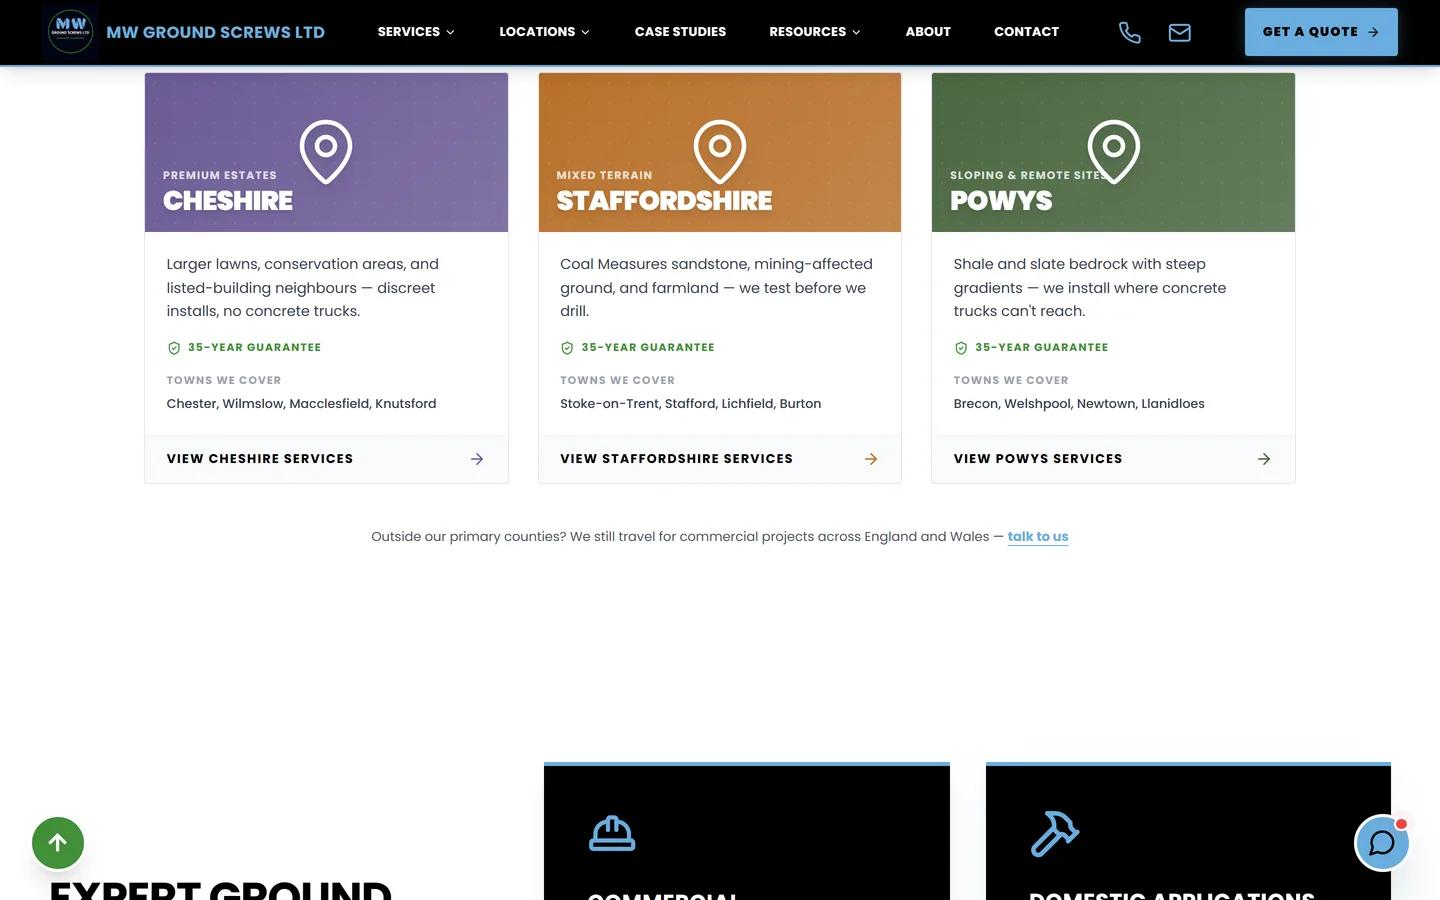Click the Get a Quote button
This screenshot has width=1440, height=900.
1321,32
